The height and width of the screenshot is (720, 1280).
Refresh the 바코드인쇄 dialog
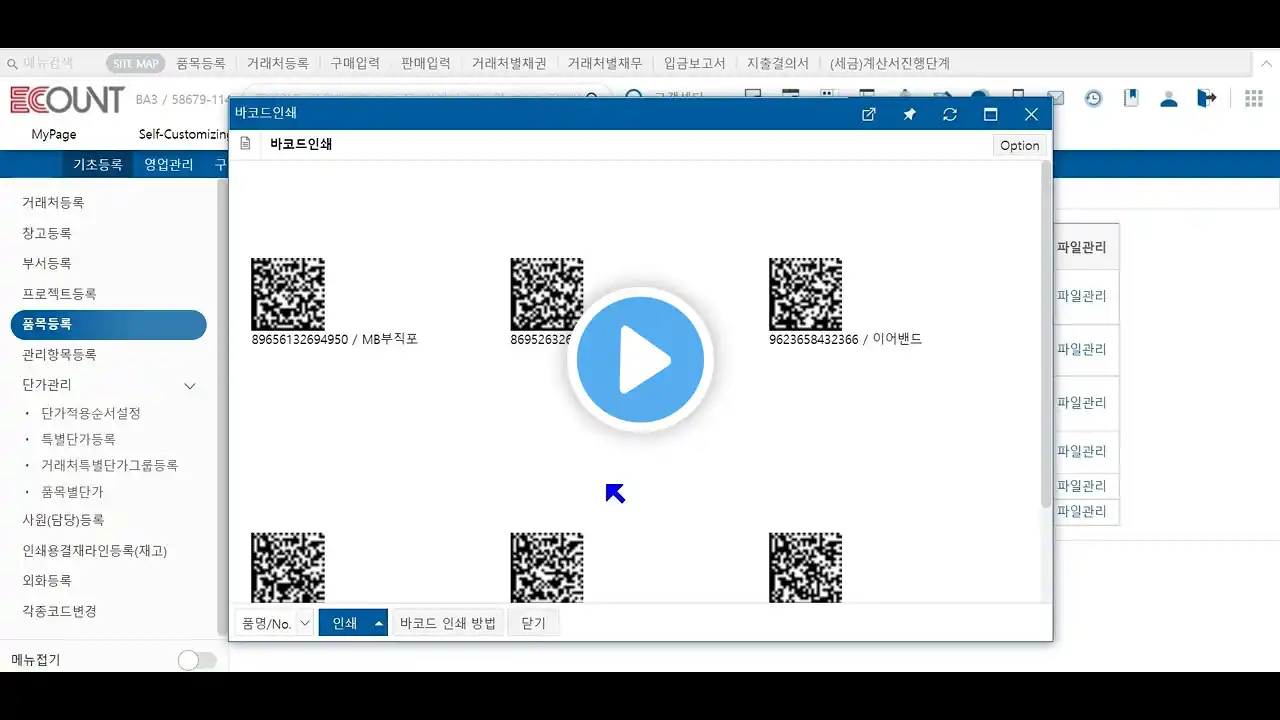tap(950, 114)
